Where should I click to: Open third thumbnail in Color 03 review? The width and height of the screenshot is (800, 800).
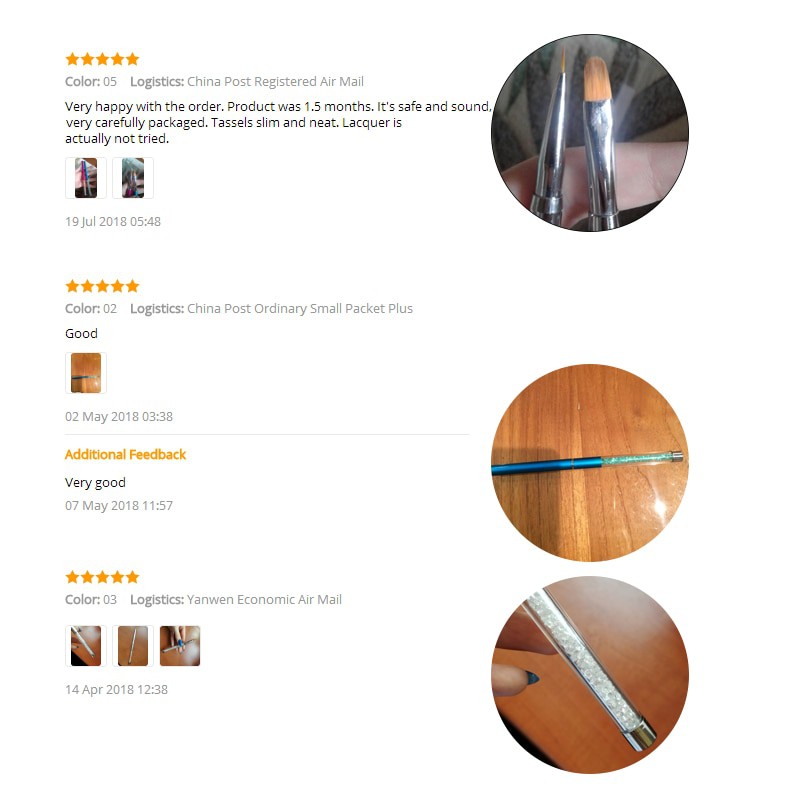180,646
